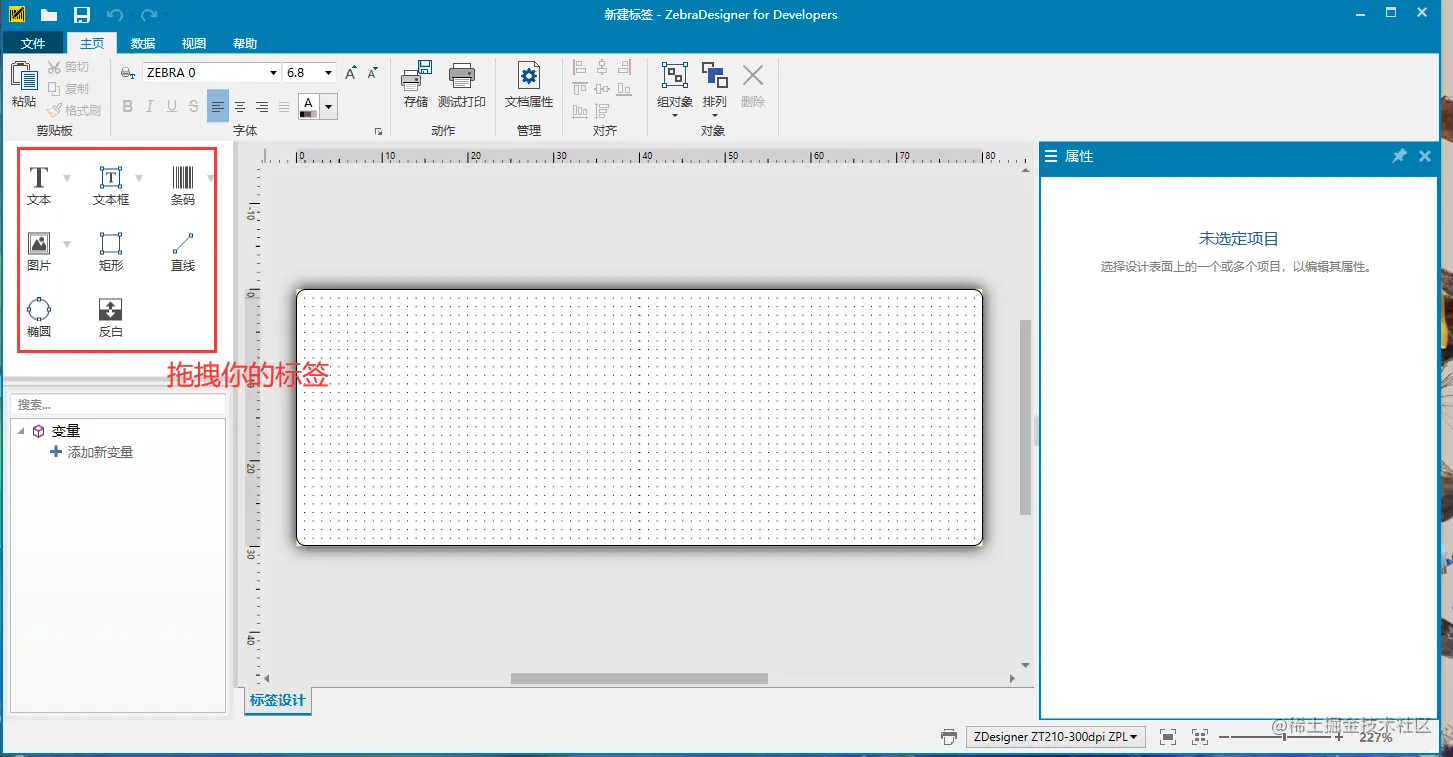This screenshot has height=757, width=1453.
Task: Open the 6.8 font size dropdown
Action: (x=329, y=73)
